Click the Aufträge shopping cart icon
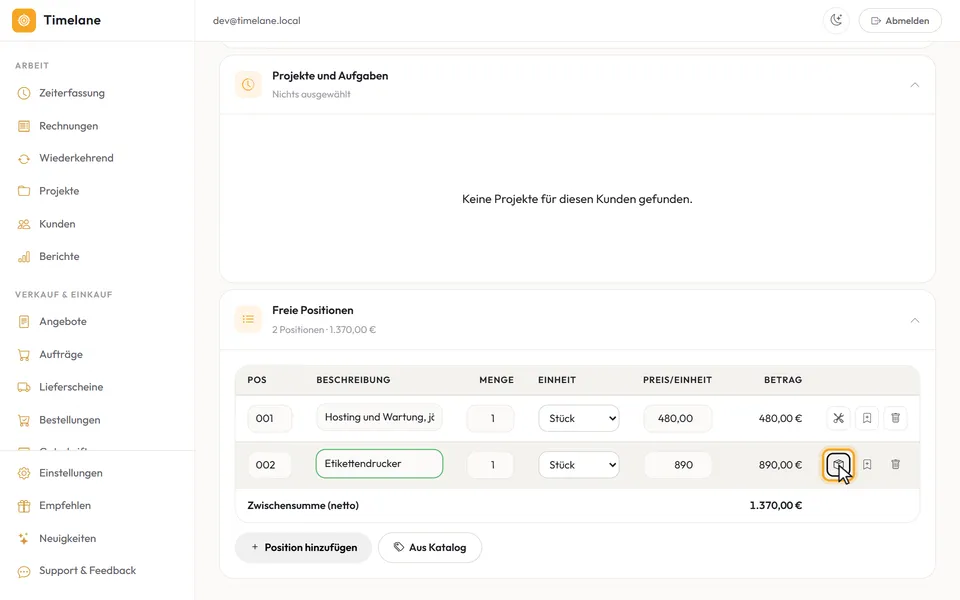The image size is (960, 600). point(24,354)
